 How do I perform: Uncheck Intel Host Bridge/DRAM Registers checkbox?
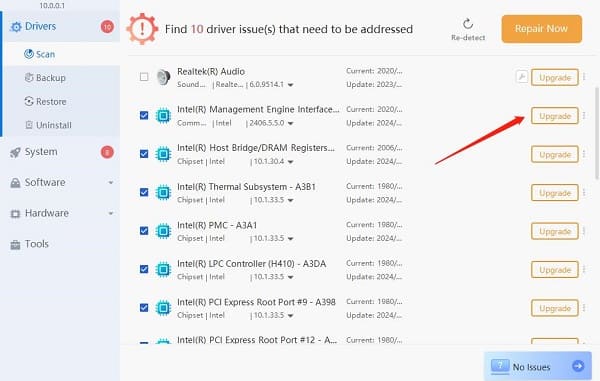(144, 154)
